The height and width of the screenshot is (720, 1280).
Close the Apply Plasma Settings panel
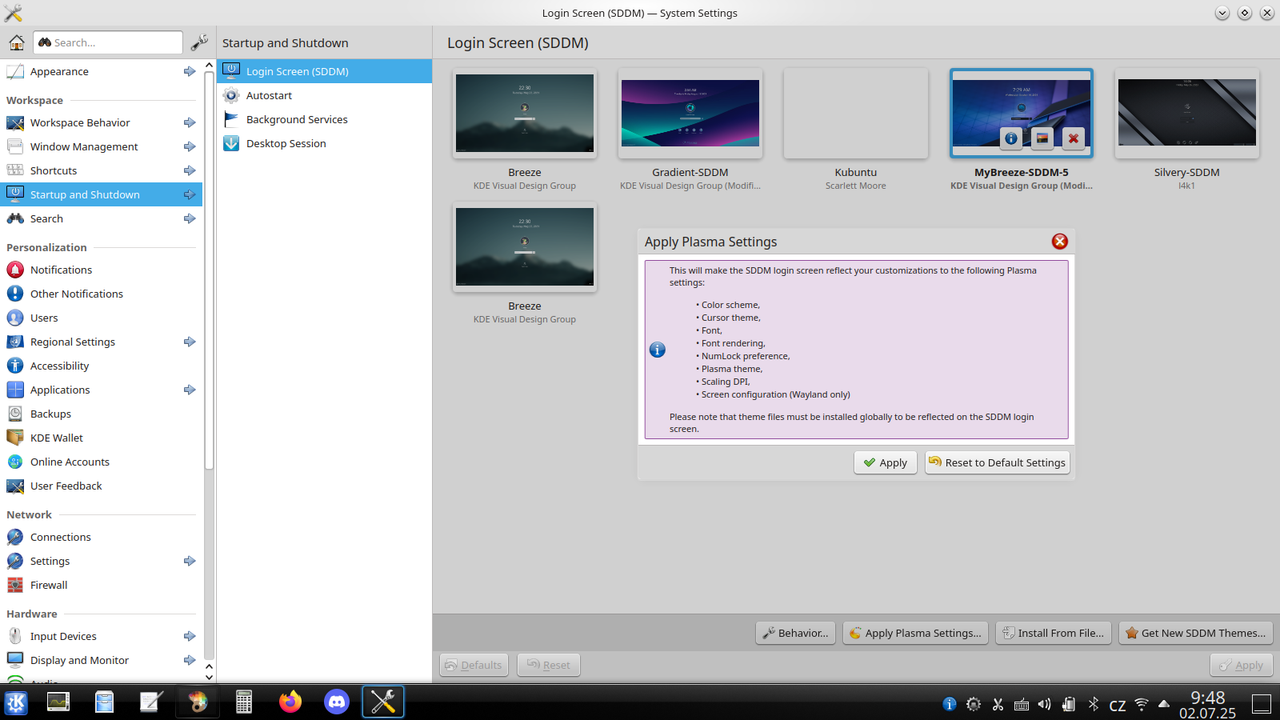pos(1060,241)
